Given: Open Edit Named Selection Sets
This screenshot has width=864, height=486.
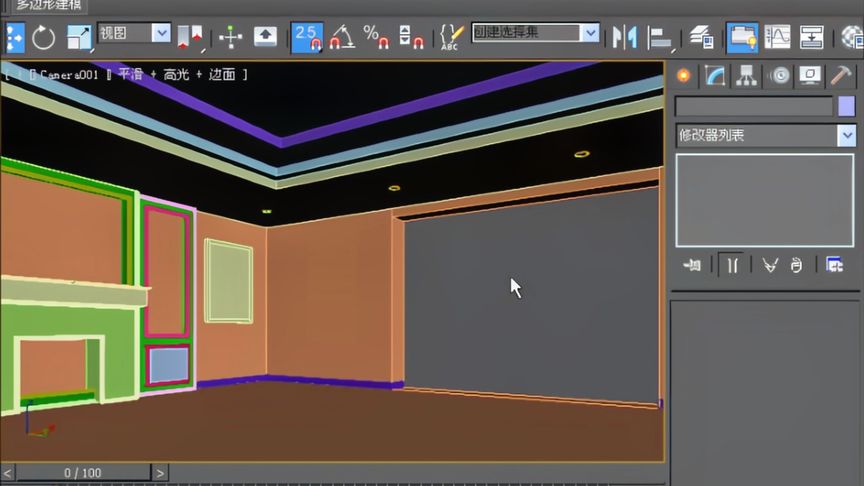Looking at the screenshot, I should (x=451, y=37).
